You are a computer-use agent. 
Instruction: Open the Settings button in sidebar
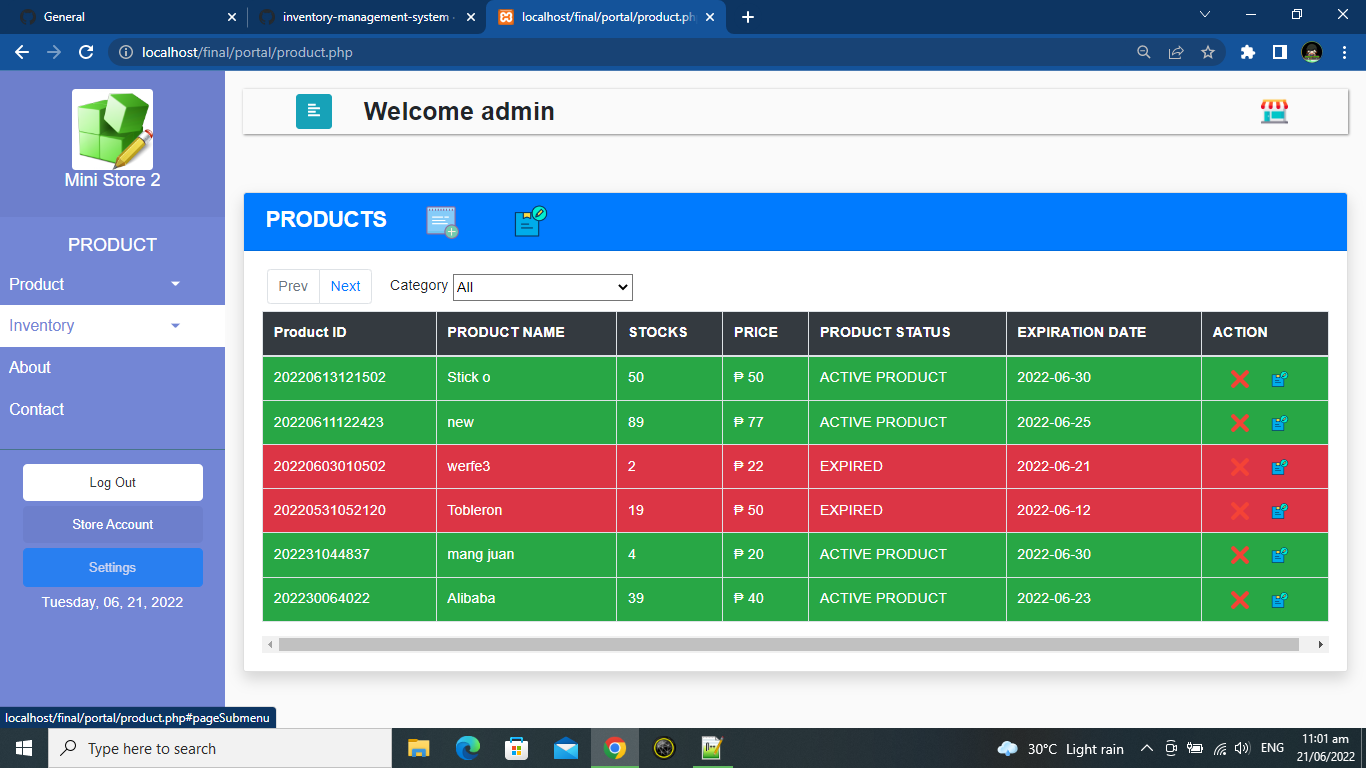coord(113,567)
